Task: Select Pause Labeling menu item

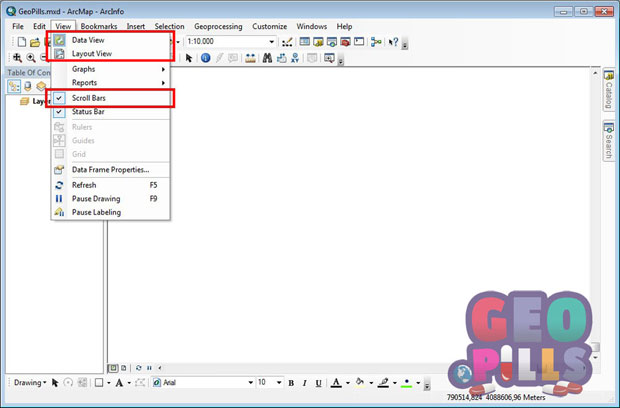Action: coord(111,212)
